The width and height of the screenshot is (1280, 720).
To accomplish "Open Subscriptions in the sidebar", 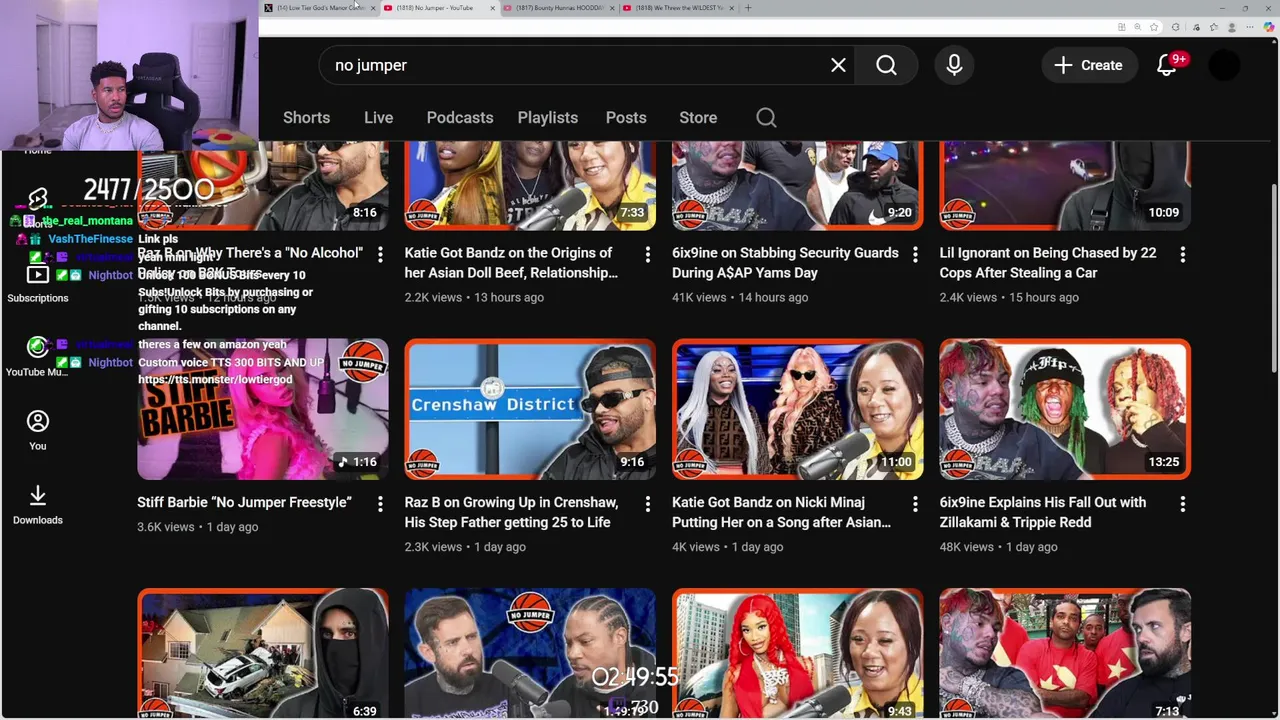I will click(38, 284).
